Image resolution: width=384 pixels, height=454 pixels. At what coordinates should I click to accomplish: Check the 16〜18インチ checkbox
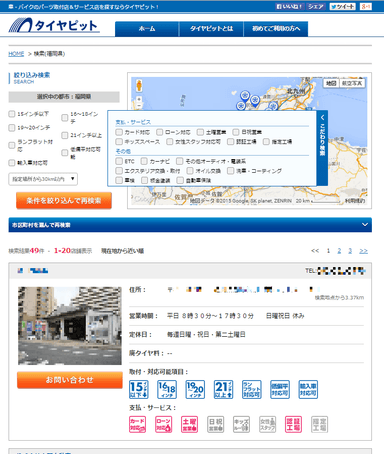click(65, 118)
